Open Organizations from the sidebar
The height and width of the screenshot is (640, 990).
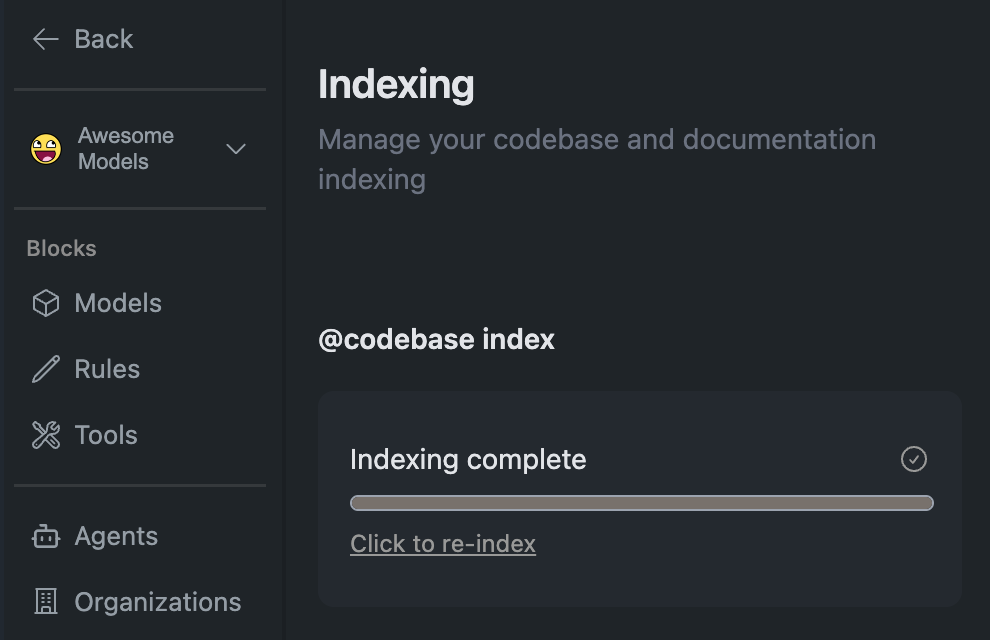pos(157,601)
